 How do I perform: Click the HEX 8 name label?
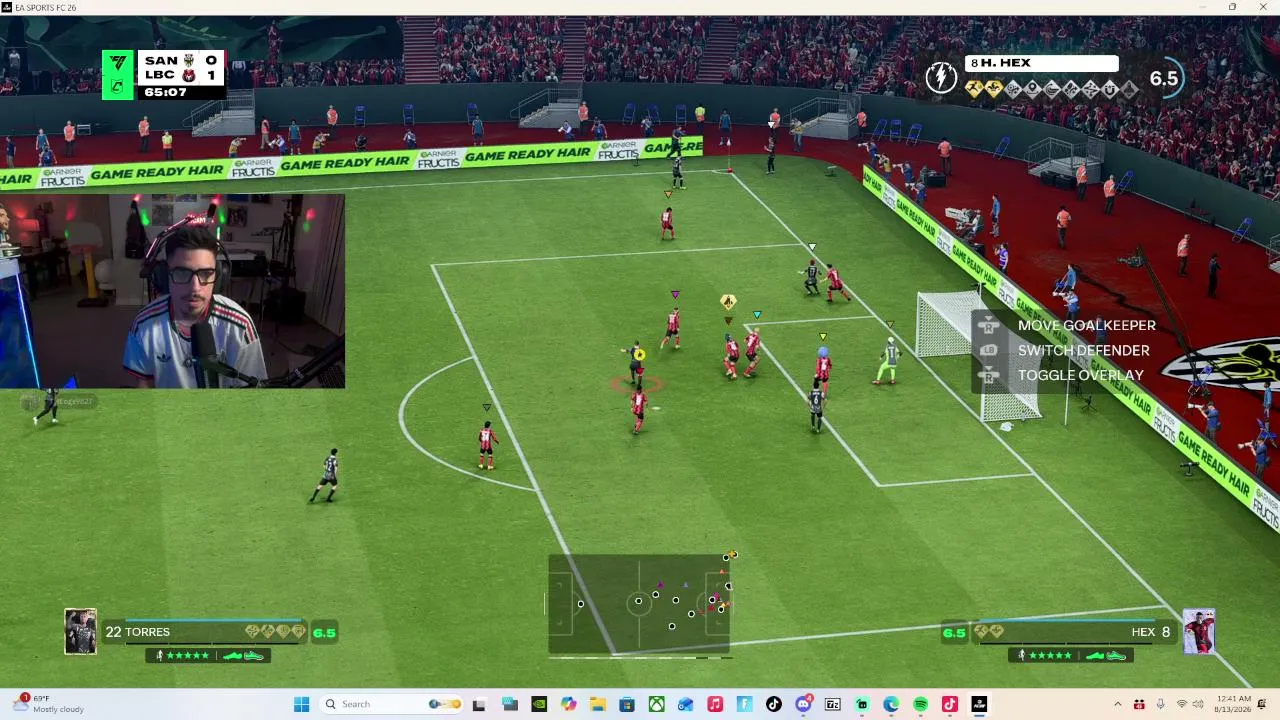pyautogui.click(x=1151, y=632)
